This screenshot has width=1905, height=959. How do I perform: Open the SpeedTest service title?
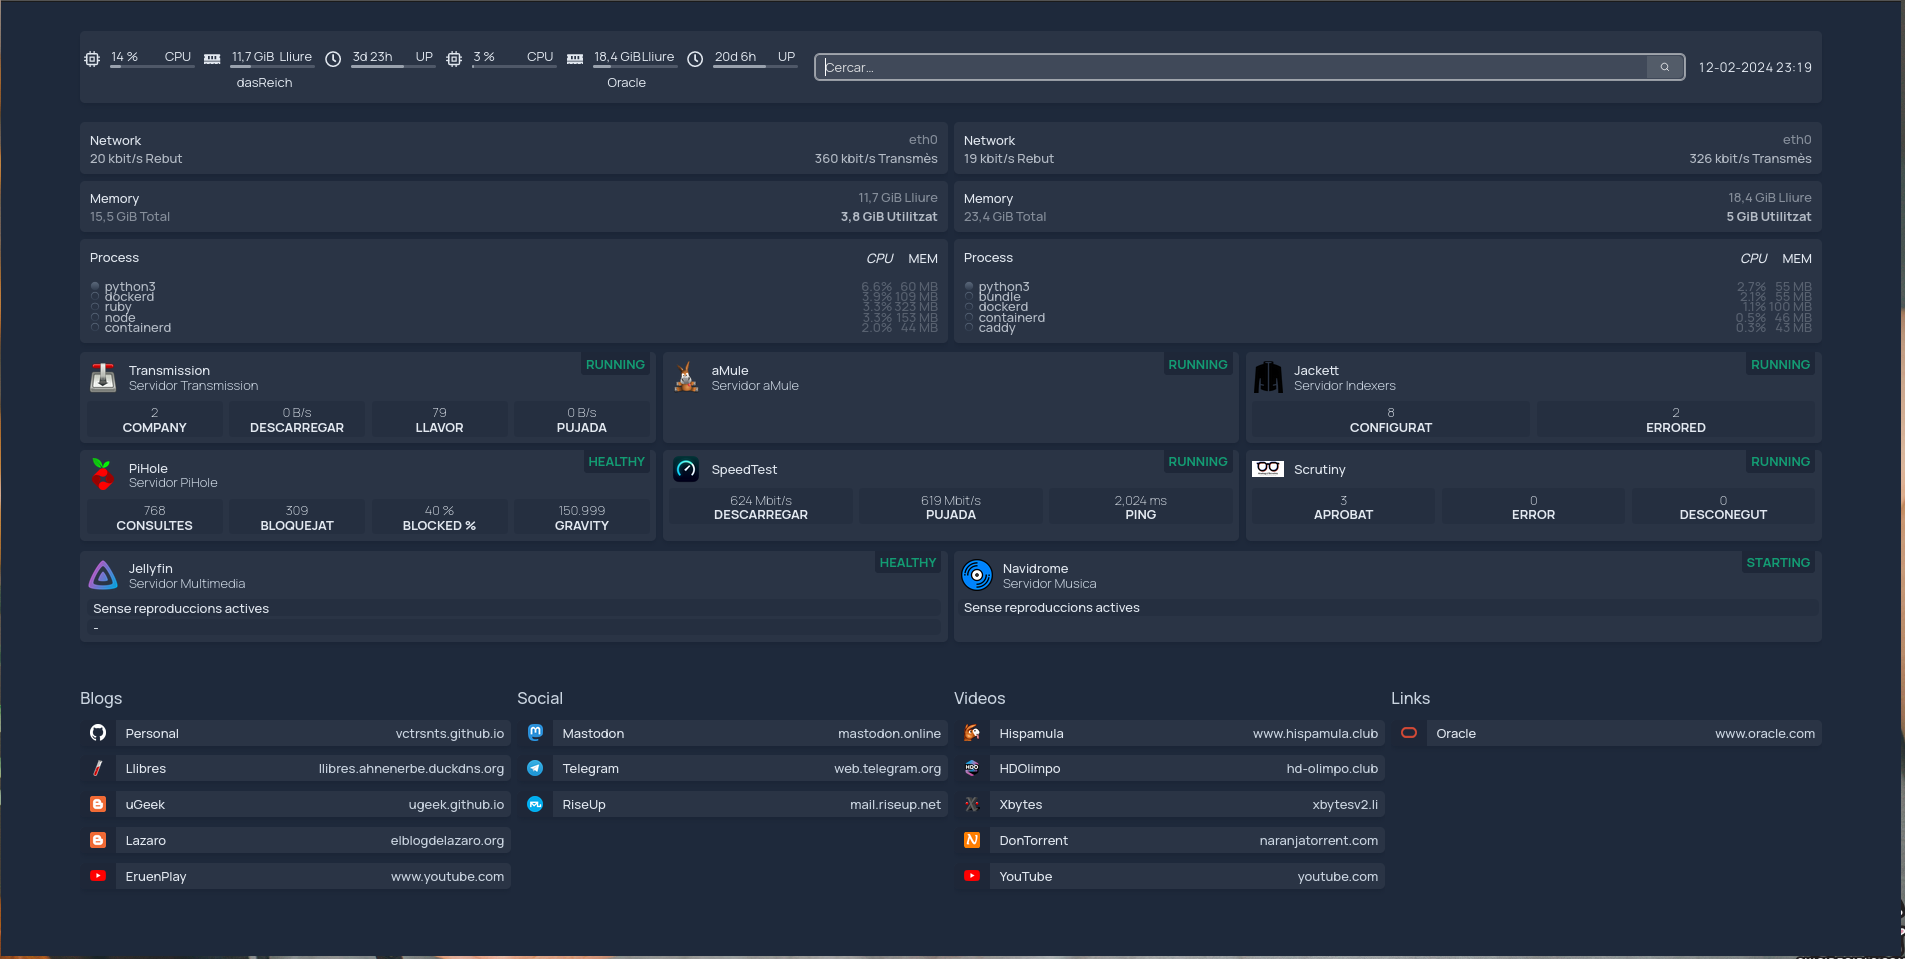coord(744,469)
